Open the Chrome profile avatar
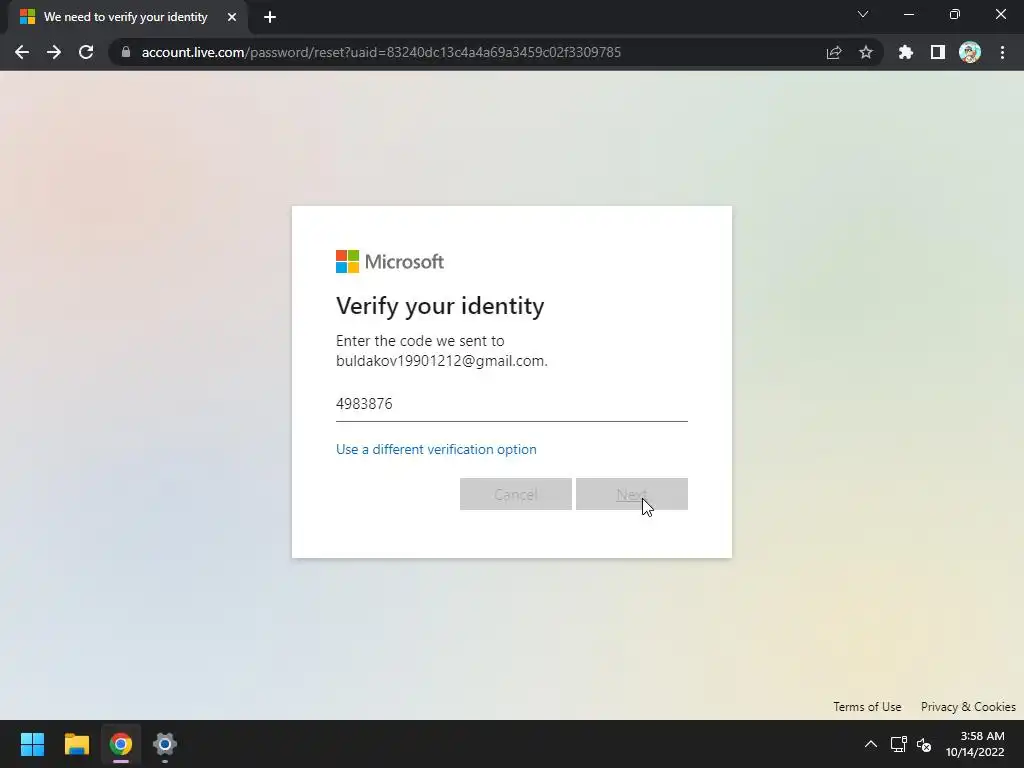 coord(970,52)
